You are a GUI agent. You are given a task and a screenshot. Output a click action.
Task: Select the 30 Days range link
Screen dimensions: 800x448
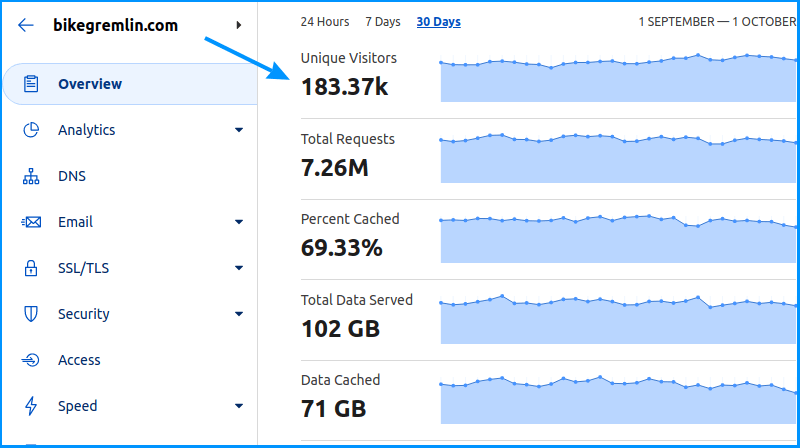[439, 22]
